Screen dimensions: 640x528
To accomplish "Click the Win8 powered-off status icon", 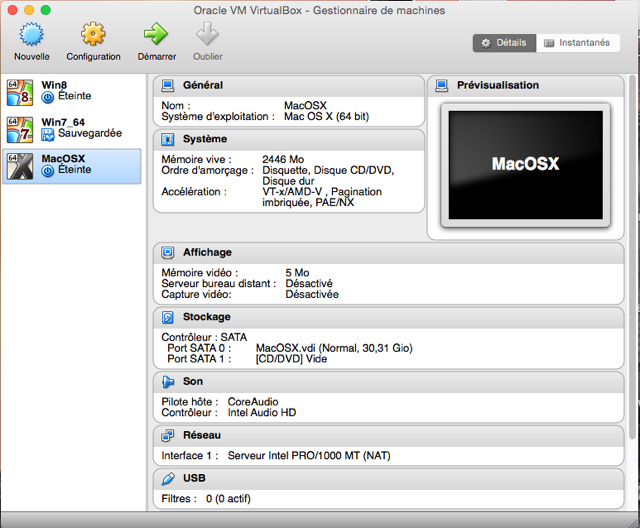I will pos(48,98).
